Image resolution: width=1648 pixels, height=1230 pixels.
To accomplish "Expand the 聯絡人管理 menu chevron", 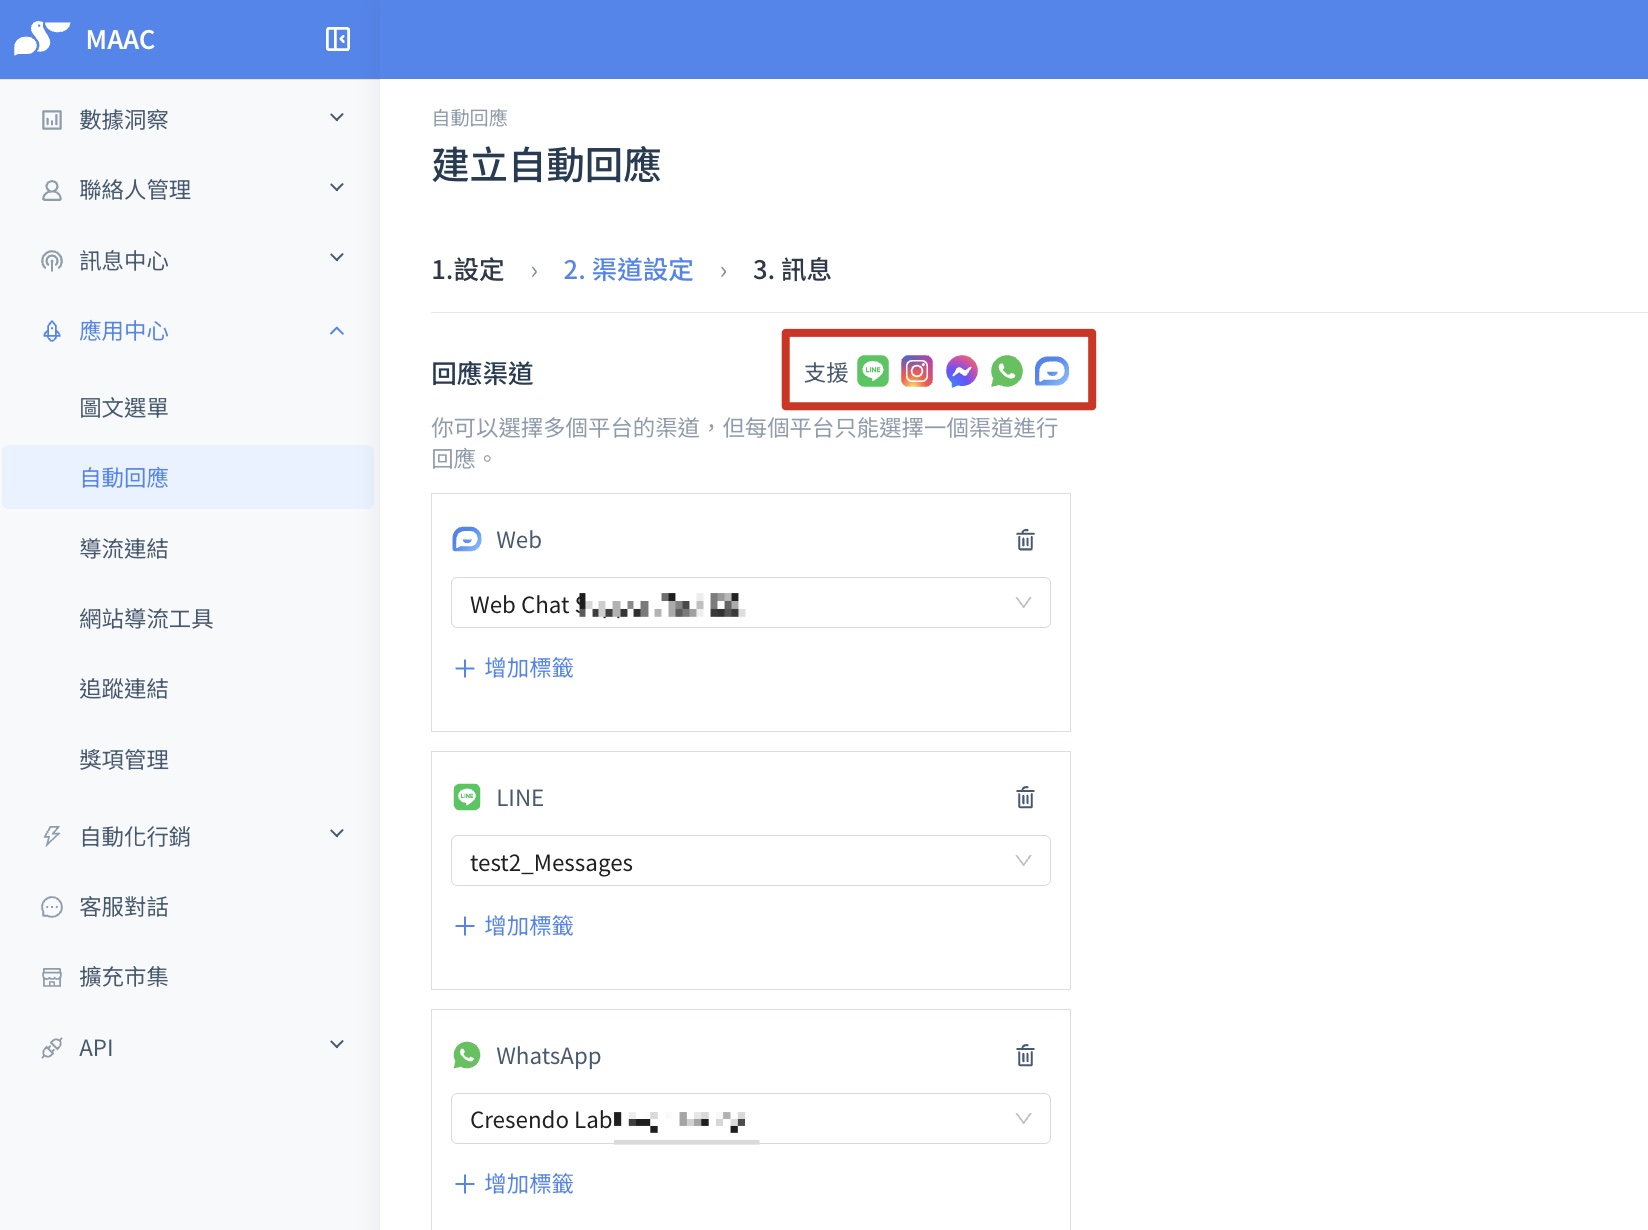I will [337, 187].
